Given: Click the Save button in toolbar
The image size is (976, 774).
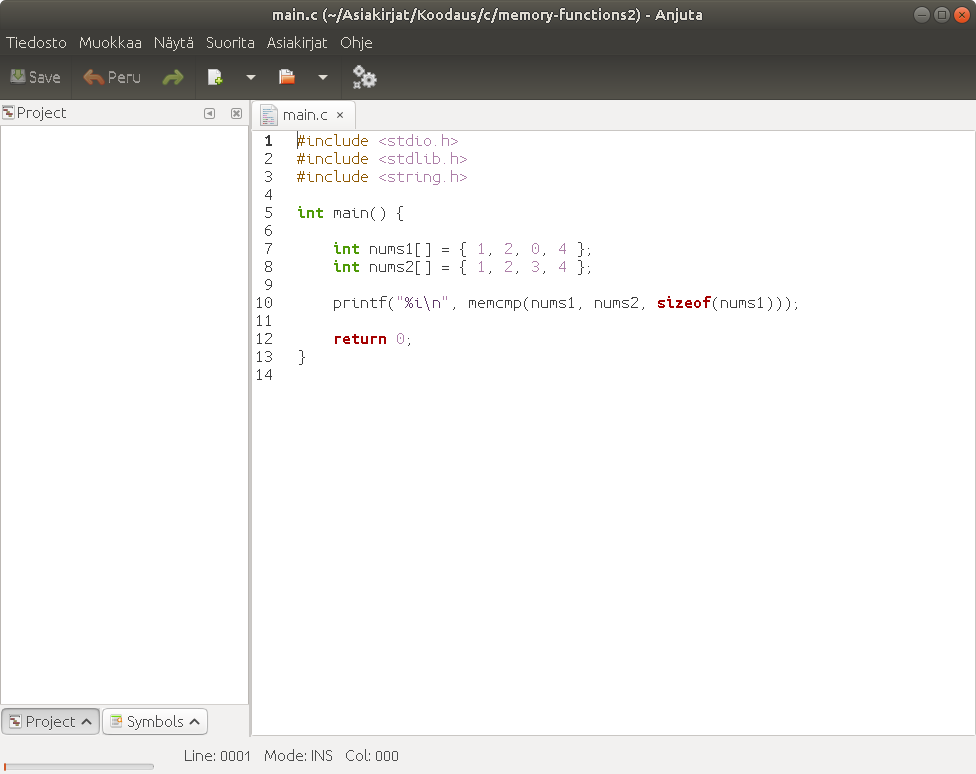Looking at the screenshot, I should click(35, 77).
